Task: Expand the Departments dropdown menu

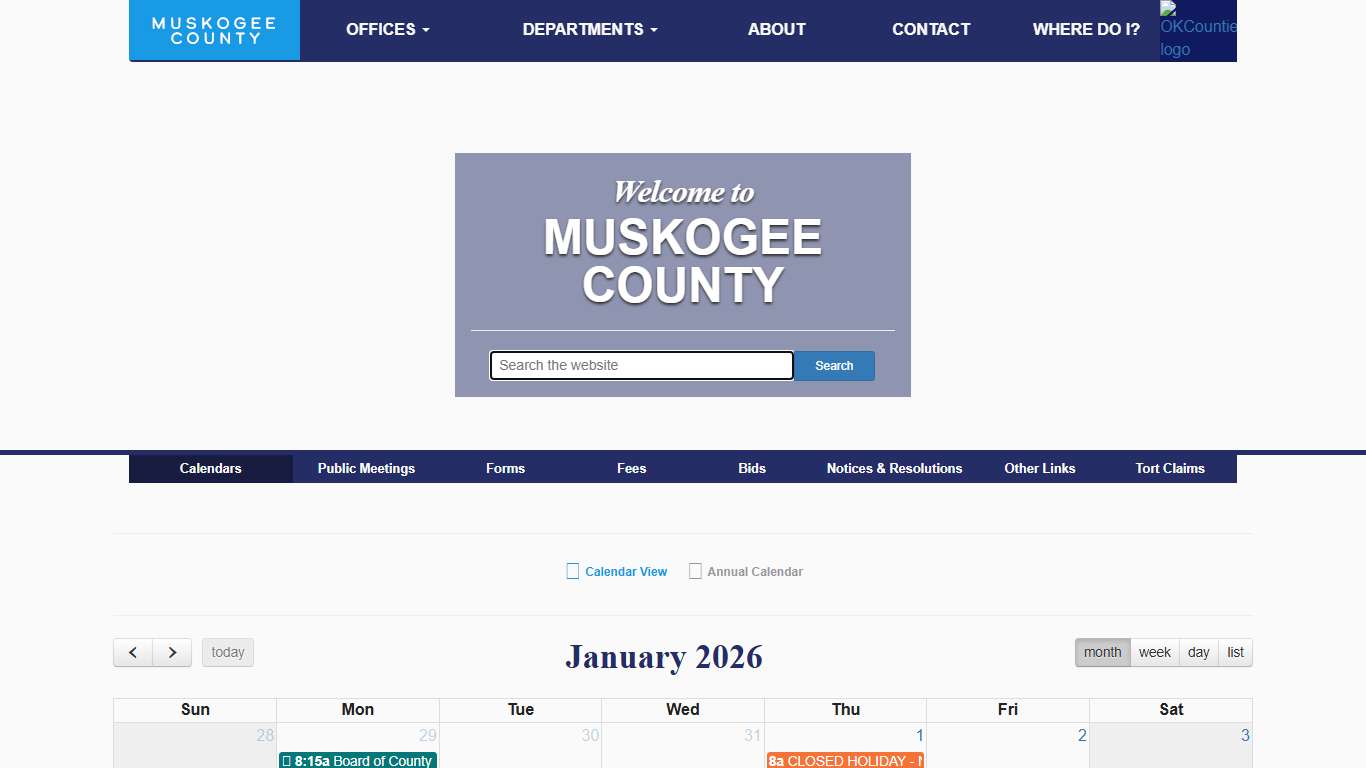Action: 589,30
